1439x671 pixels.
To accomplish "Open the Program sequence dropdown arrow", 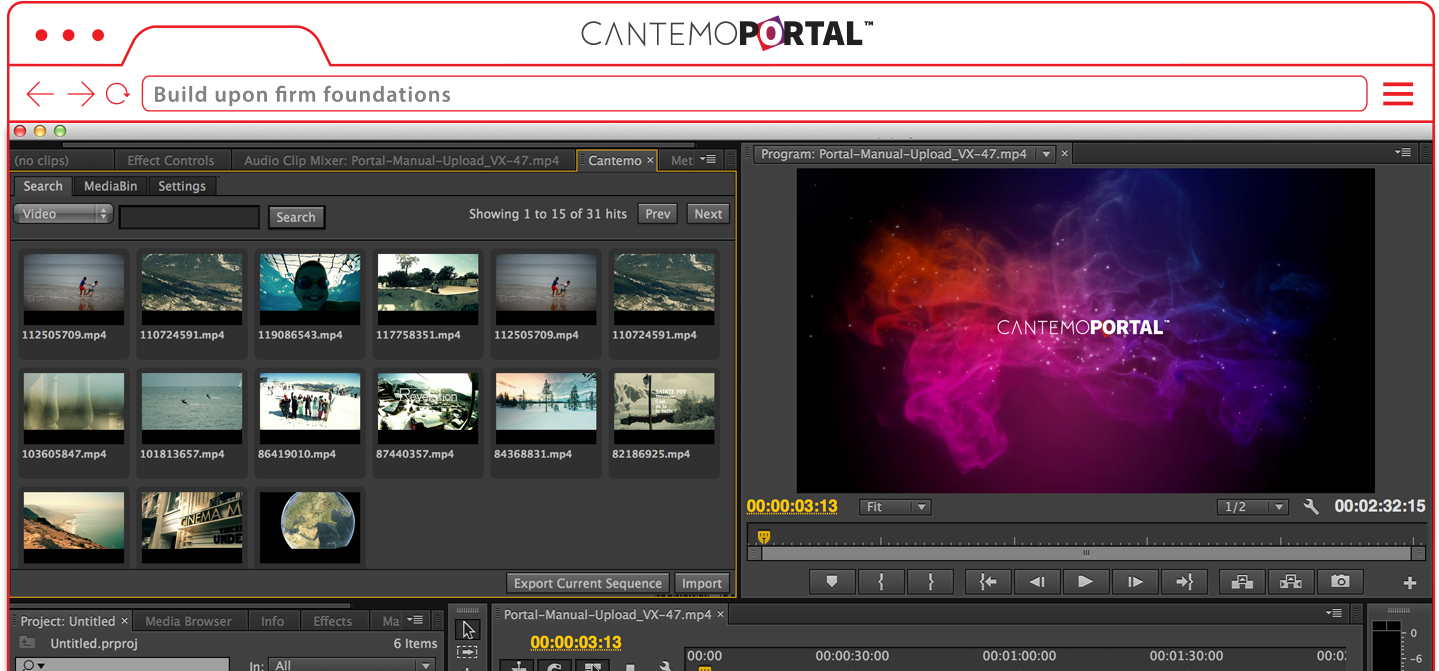I will pyautogui.click(x=1046, y=154).
